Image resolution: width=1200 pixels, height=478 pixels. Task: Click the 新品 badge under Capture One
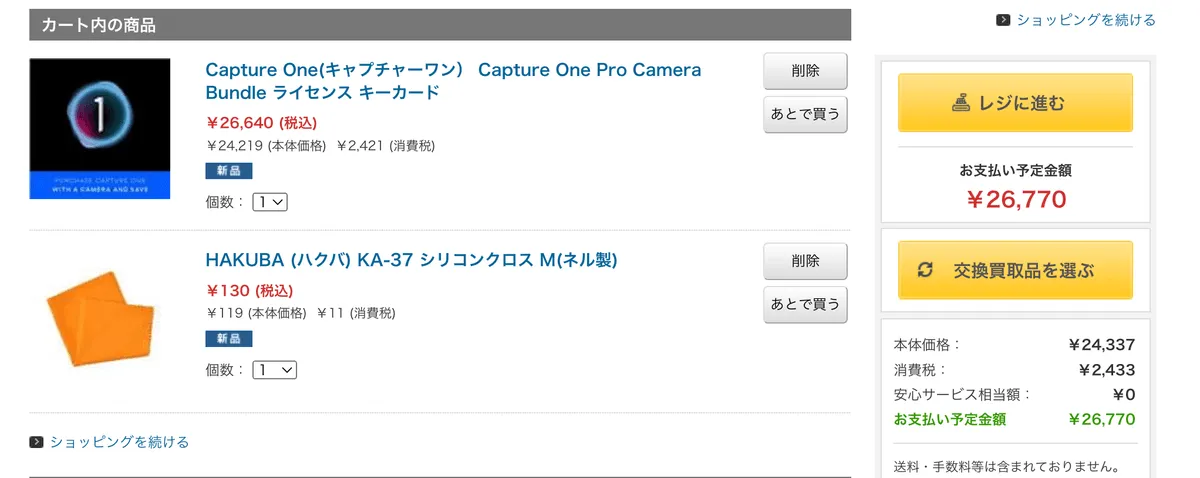point(229,171)
